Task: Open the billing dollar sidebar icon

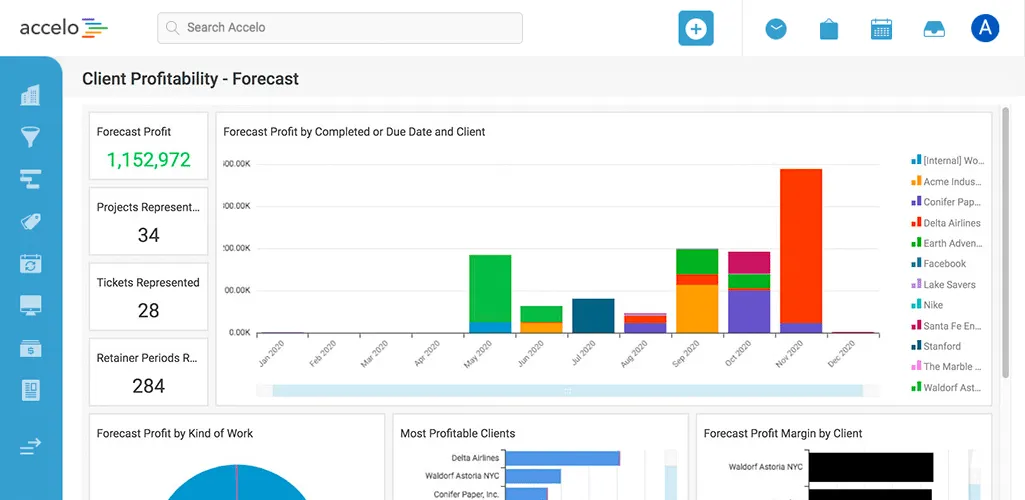Action: (x=31, y=348)
